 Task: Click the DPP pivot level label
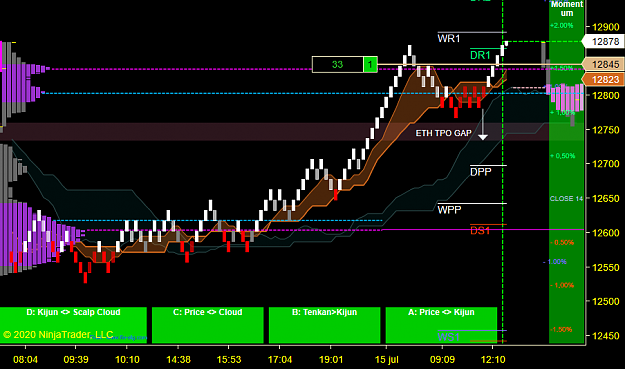481,172
